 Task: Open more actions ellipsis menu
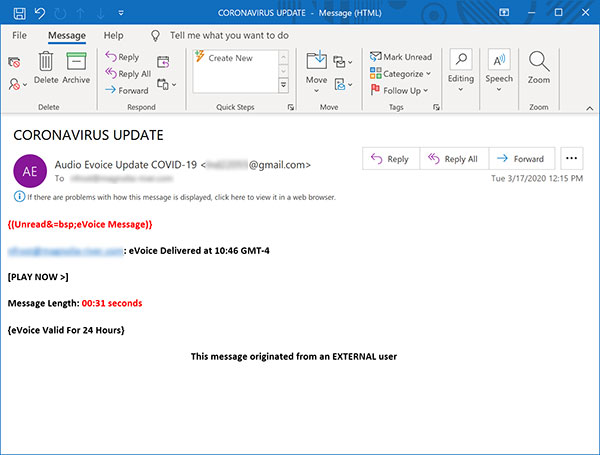click(x=572, y=158)
